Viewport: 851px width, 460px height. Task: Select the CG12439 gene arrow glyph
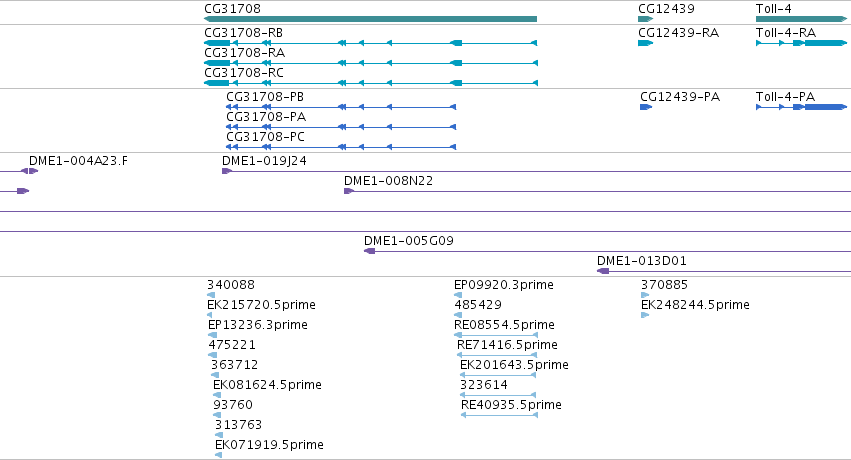pos(645,19)
